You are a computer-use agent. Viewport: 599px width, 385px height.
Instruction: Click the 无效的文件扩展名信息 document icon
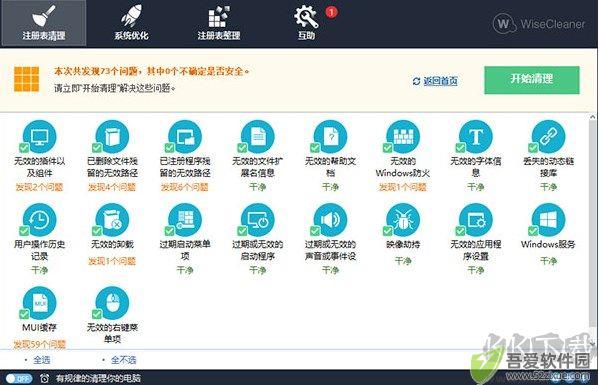[257, 137]
